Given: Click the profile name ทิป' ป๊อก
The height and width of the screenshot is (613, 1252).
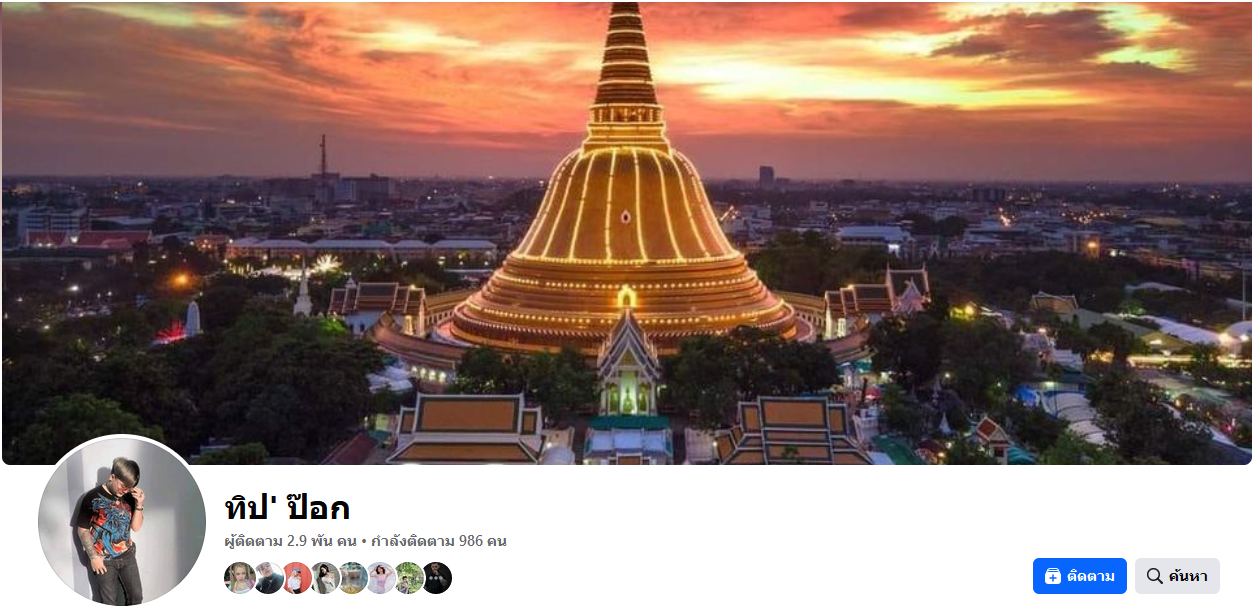Looking at the screenshot, I should tap(288, 507).
